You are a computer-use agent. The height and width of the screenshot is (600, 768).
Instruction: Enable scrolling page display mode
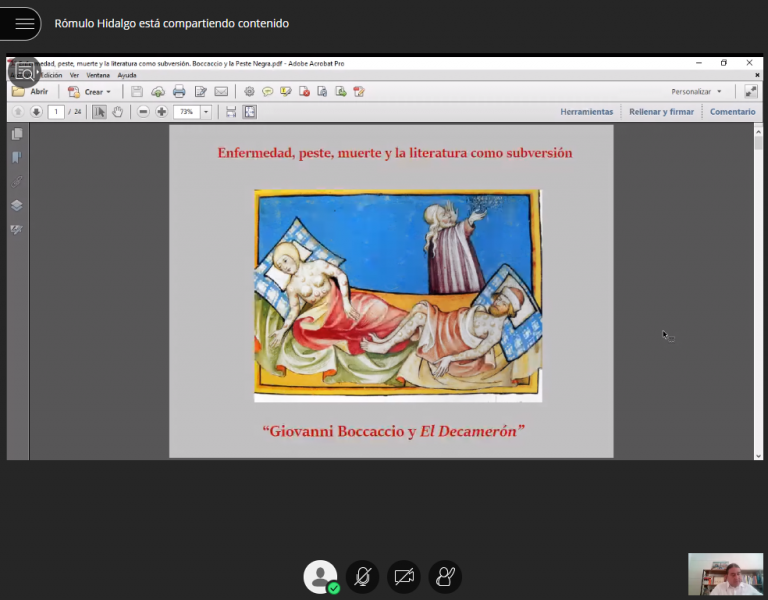[231, 112]
